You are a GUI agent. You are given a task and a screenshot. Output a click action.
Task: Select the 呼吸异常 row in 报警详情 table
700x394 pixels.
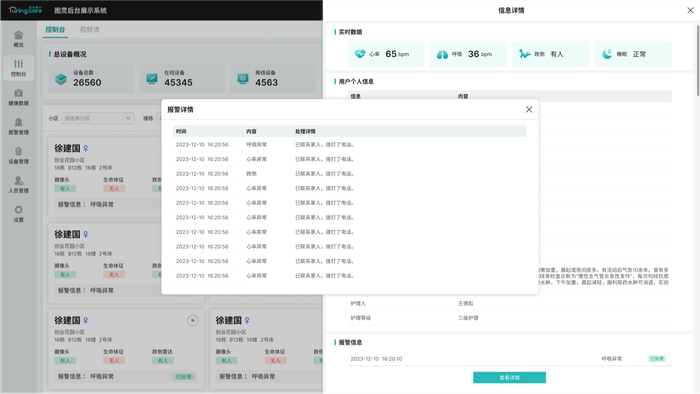pyautogui.click(x=351, y=145)
